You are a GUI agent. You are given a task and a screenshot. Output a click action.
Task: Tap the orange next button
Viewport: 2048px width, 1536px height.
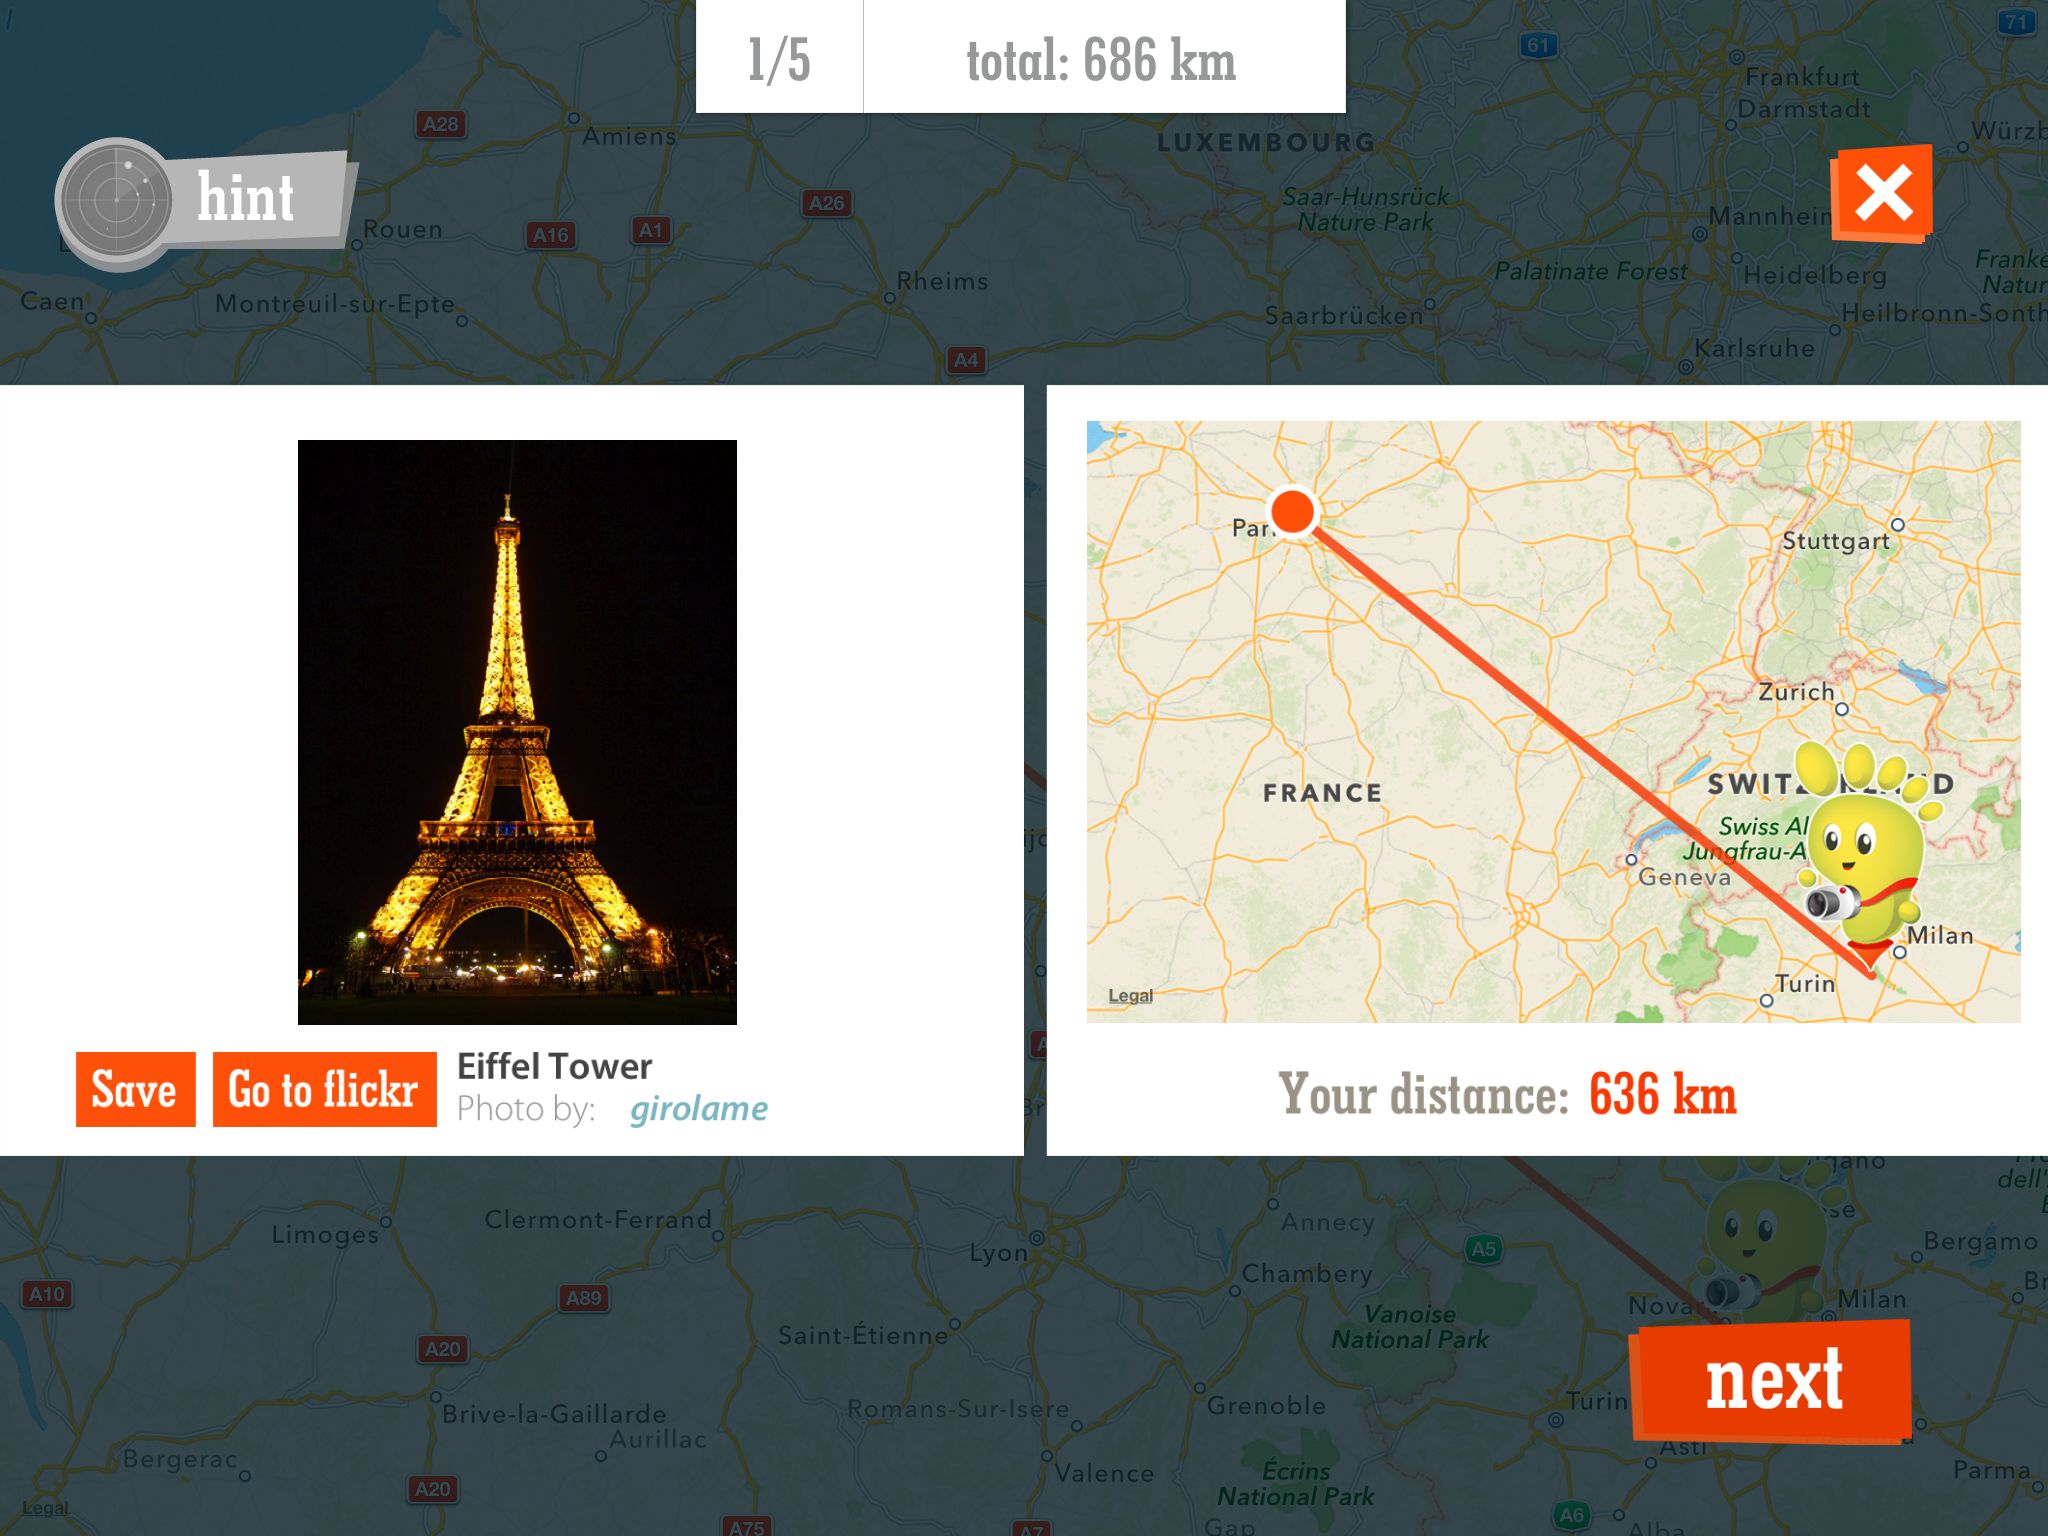pyautogui.click(x=1772, y=1380)
